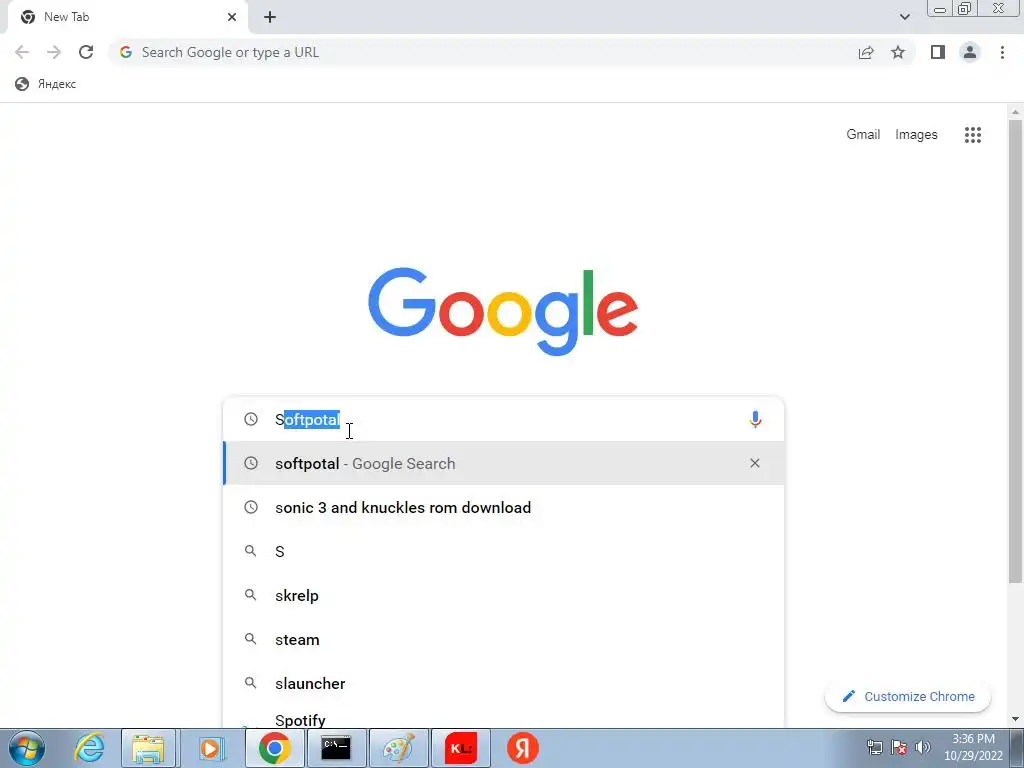The height and width of the screenshot is (768, 1024).
Task: Select the New Tab browser tab
Action: [127, 18]
